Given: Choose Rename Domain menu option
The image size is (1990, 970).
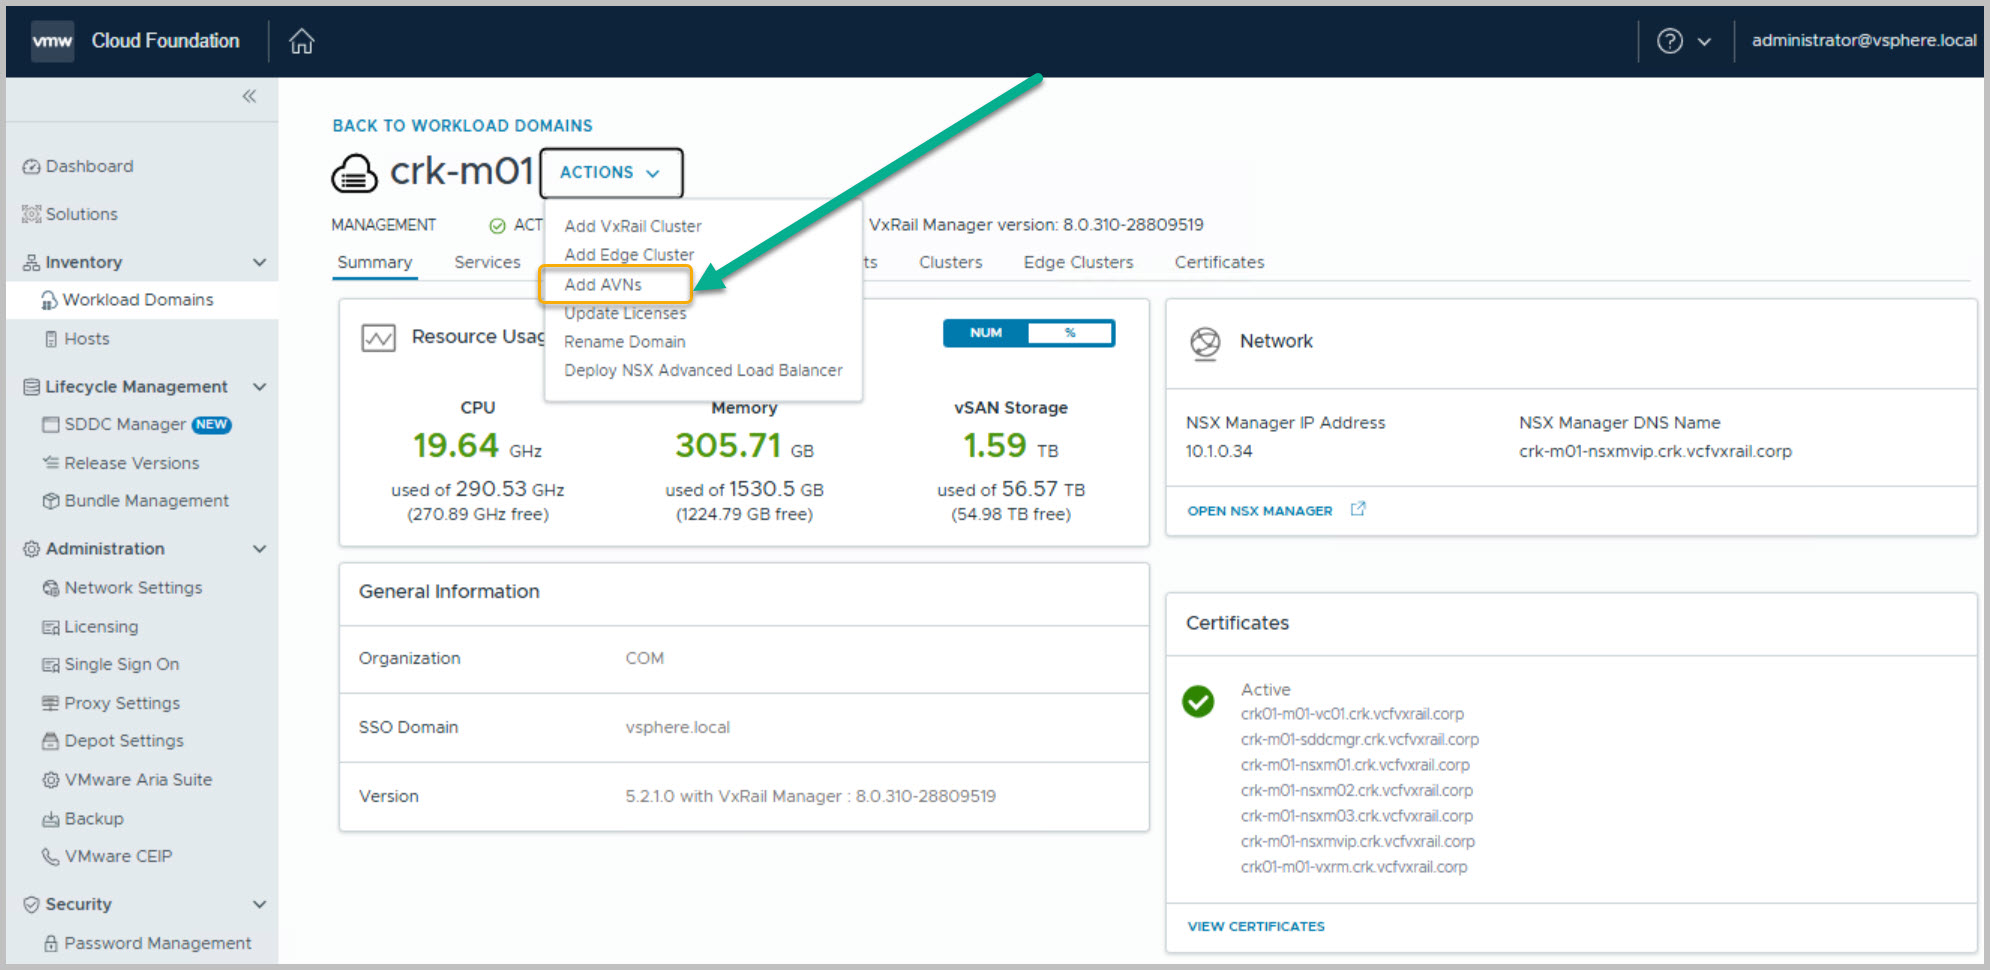Looking at the screenshot, I should tap(624, 342).
